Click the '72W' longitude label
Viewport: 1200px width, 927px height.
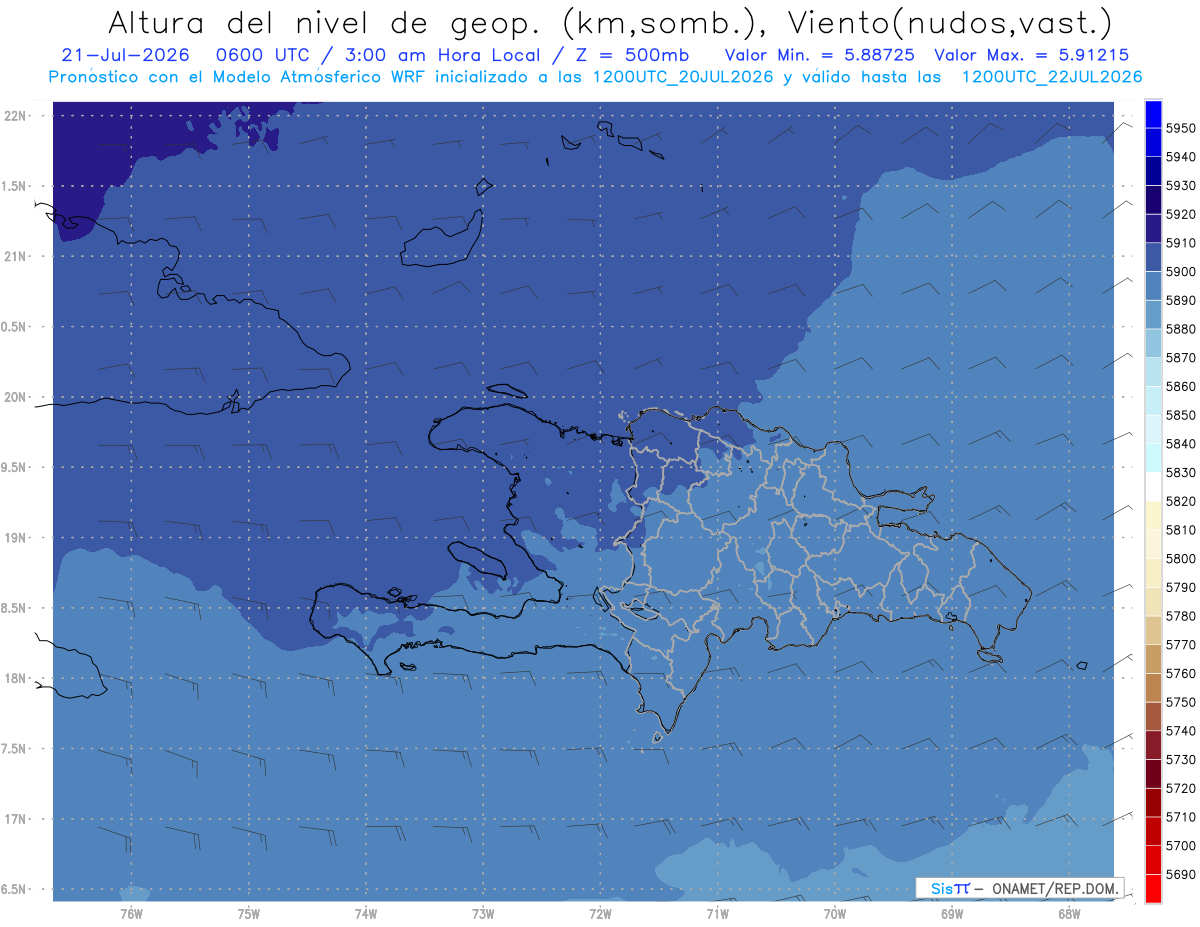(x=600, y=914)
